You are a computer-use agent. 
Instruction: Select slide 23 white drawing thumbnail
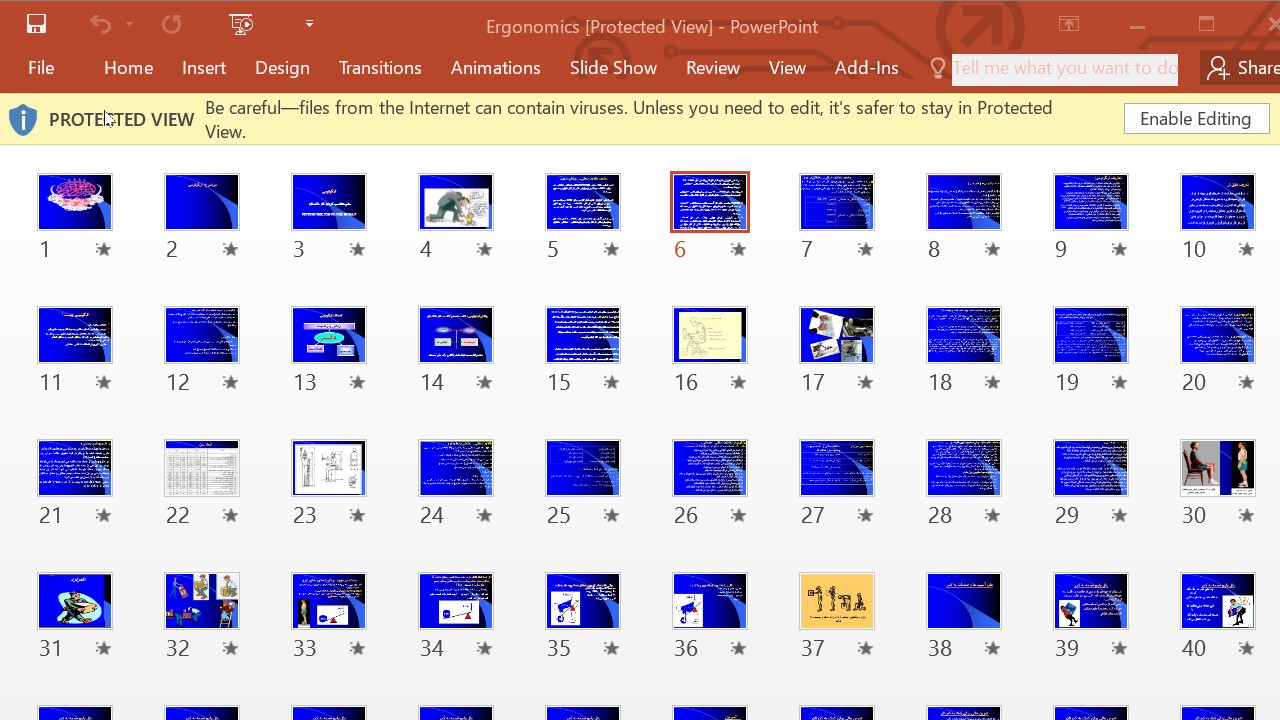click(x=329, y=468)
